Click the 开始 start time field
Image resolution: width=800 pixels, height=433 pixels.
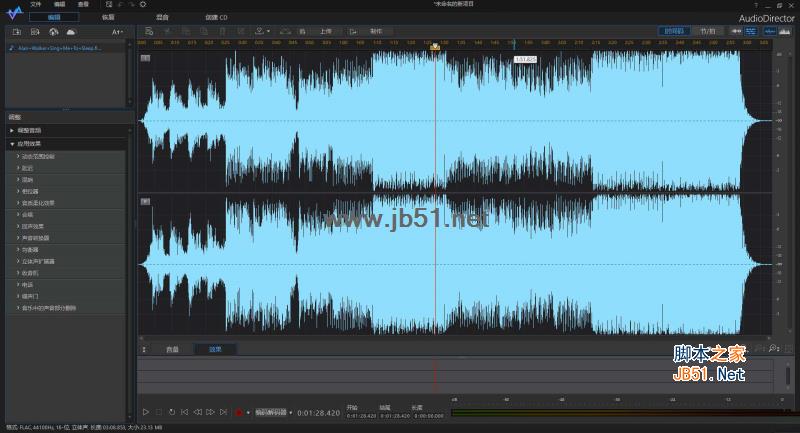click(361, 416)
